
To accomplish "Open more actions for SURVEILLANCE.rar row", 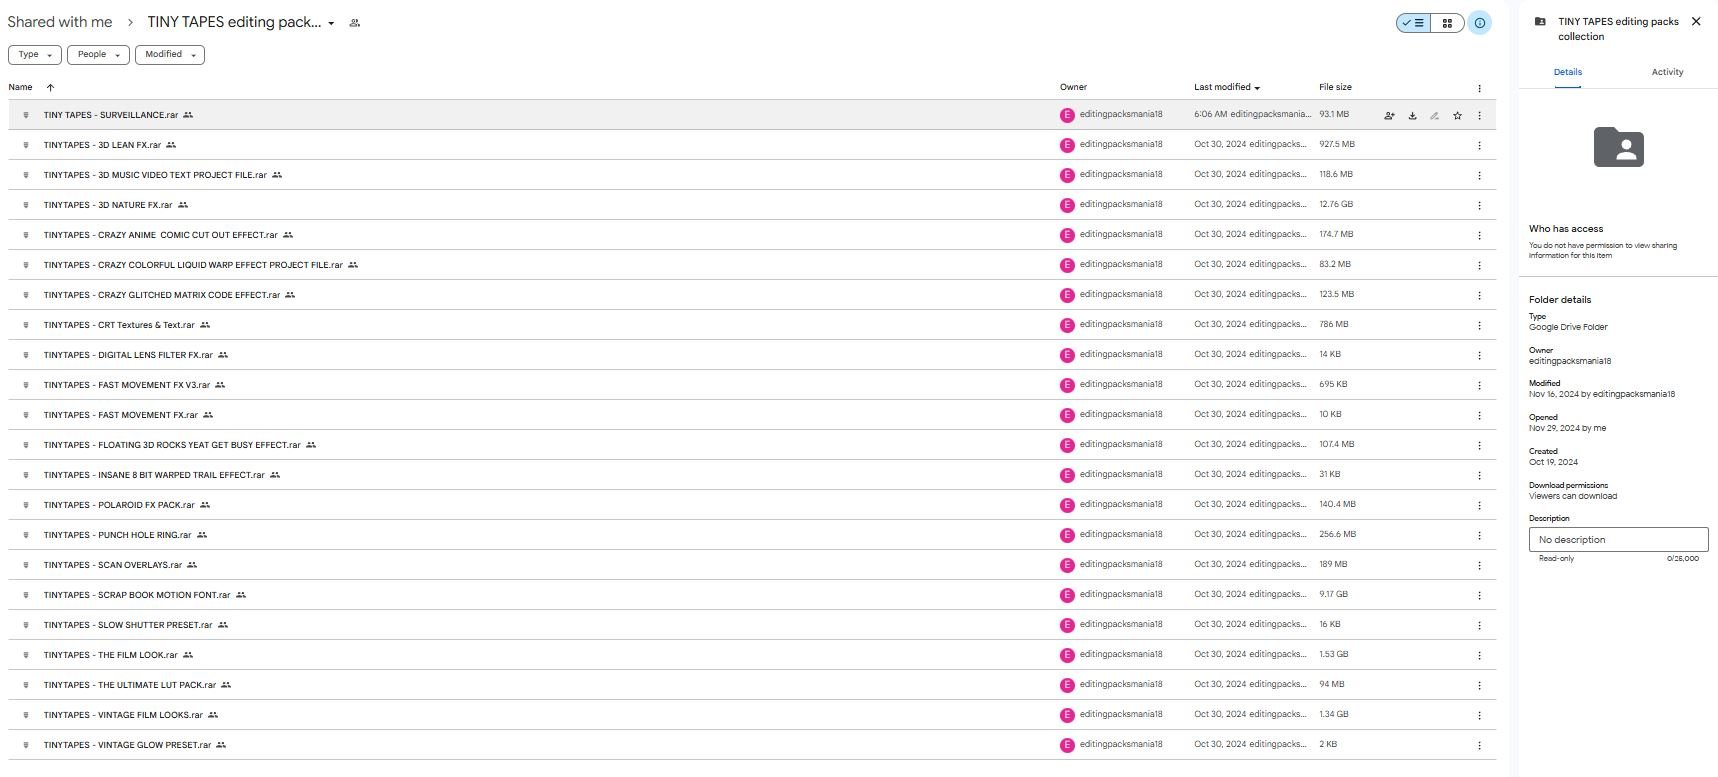I will 1479,116.
